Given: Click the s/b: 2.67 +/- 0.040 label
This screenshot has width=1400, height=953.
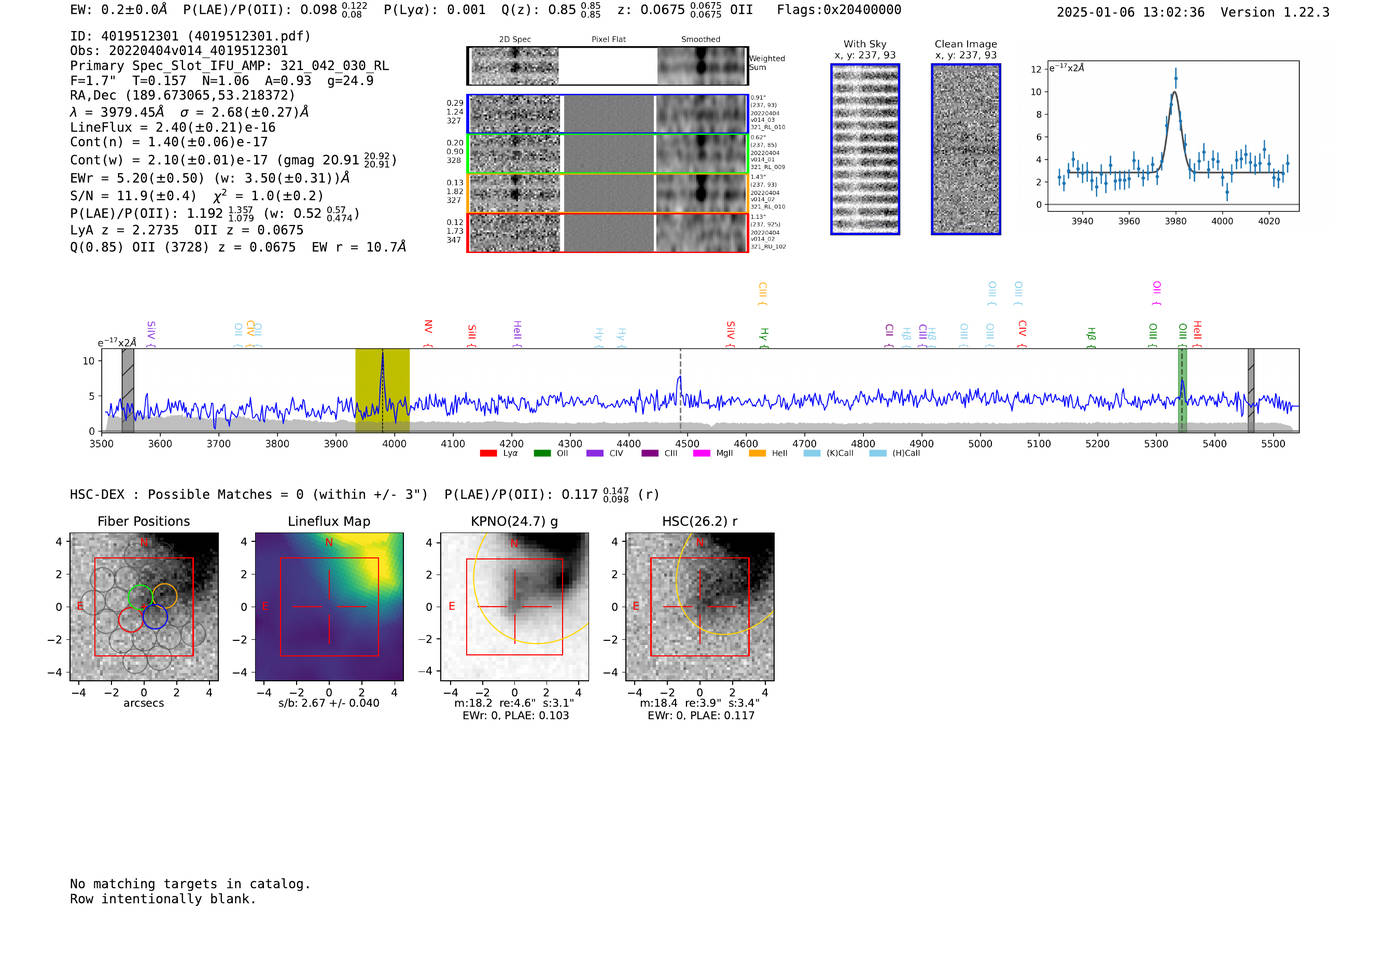Looking at the screenshot, I should point(329,703).
